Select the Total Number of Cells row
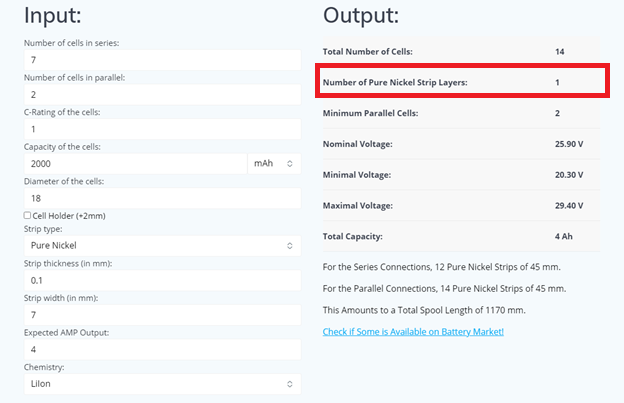624x403 pixels. 461,50
